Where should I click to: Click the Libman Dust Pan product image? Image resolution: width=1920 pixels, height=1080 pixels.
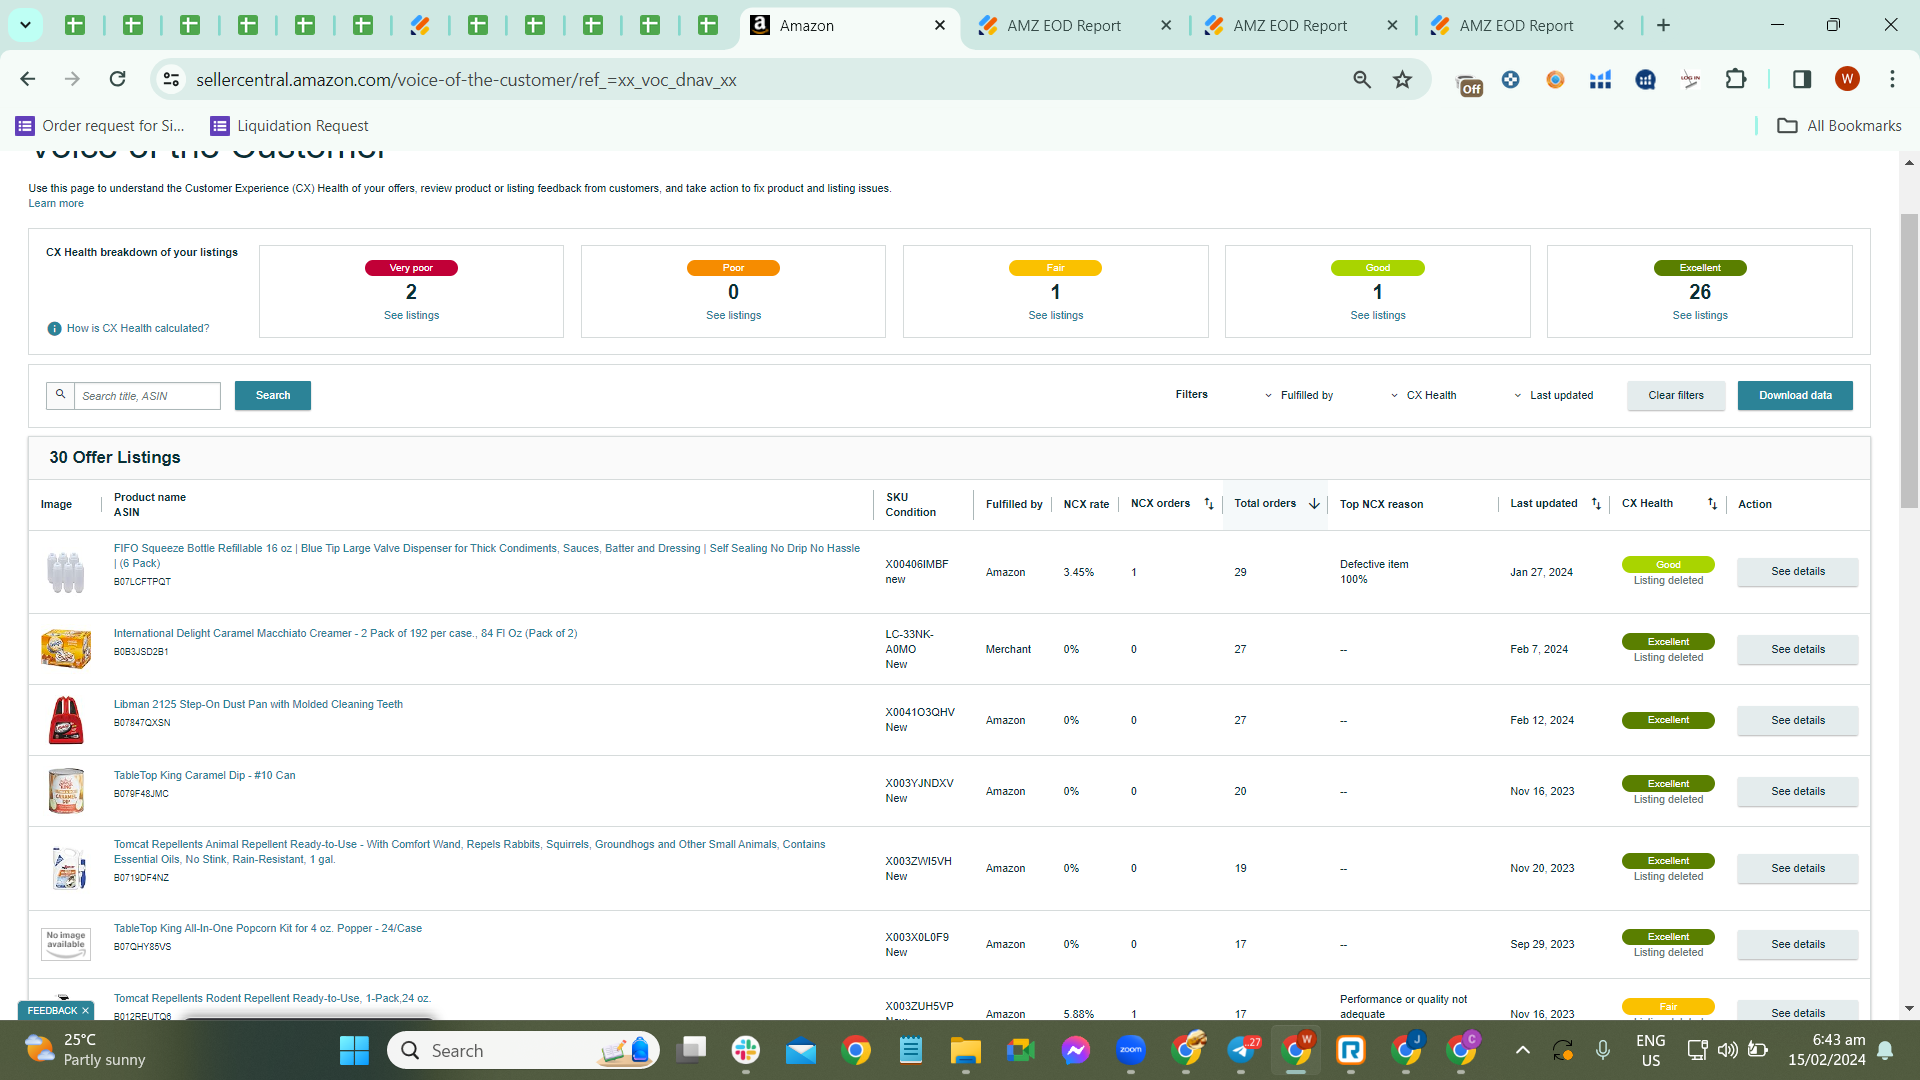[66, 721]
